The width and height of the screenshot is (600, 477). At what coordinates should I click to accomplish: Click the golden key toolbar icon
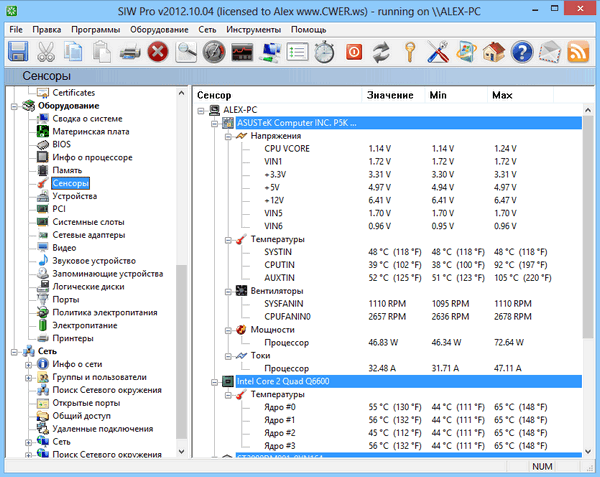(410, 51)
